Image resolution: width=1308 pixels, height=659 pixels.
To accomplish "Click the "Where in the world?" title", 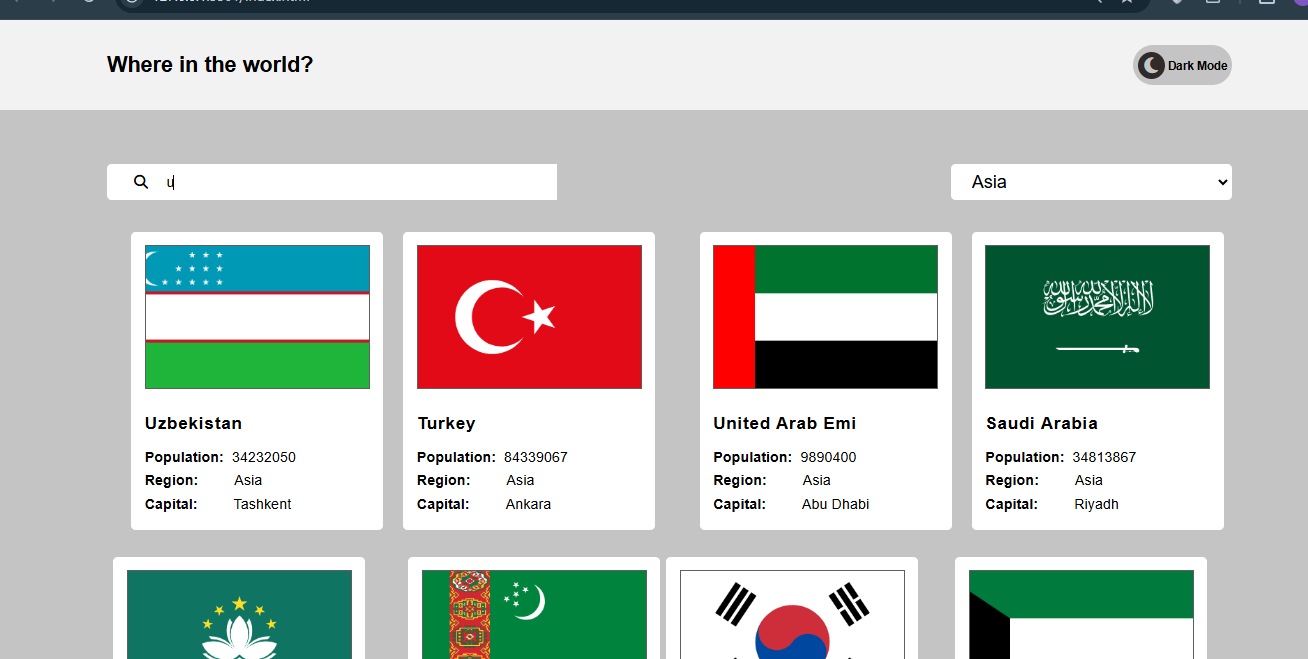I will pos(210,65).
